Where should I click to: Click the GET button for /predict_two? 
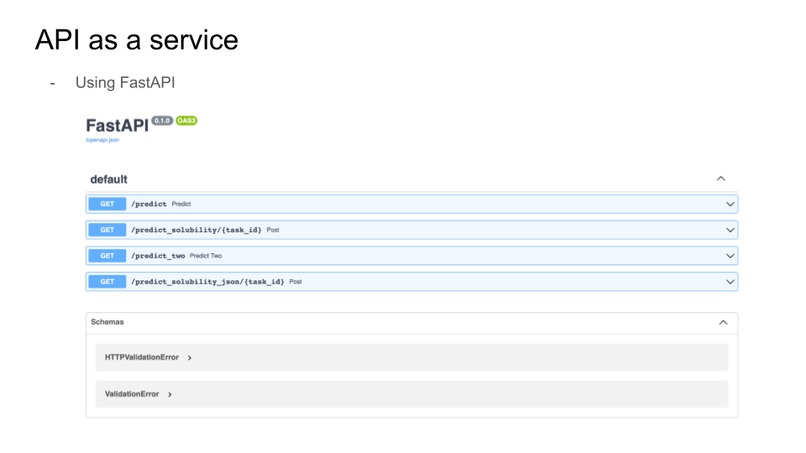click(107, 256)
